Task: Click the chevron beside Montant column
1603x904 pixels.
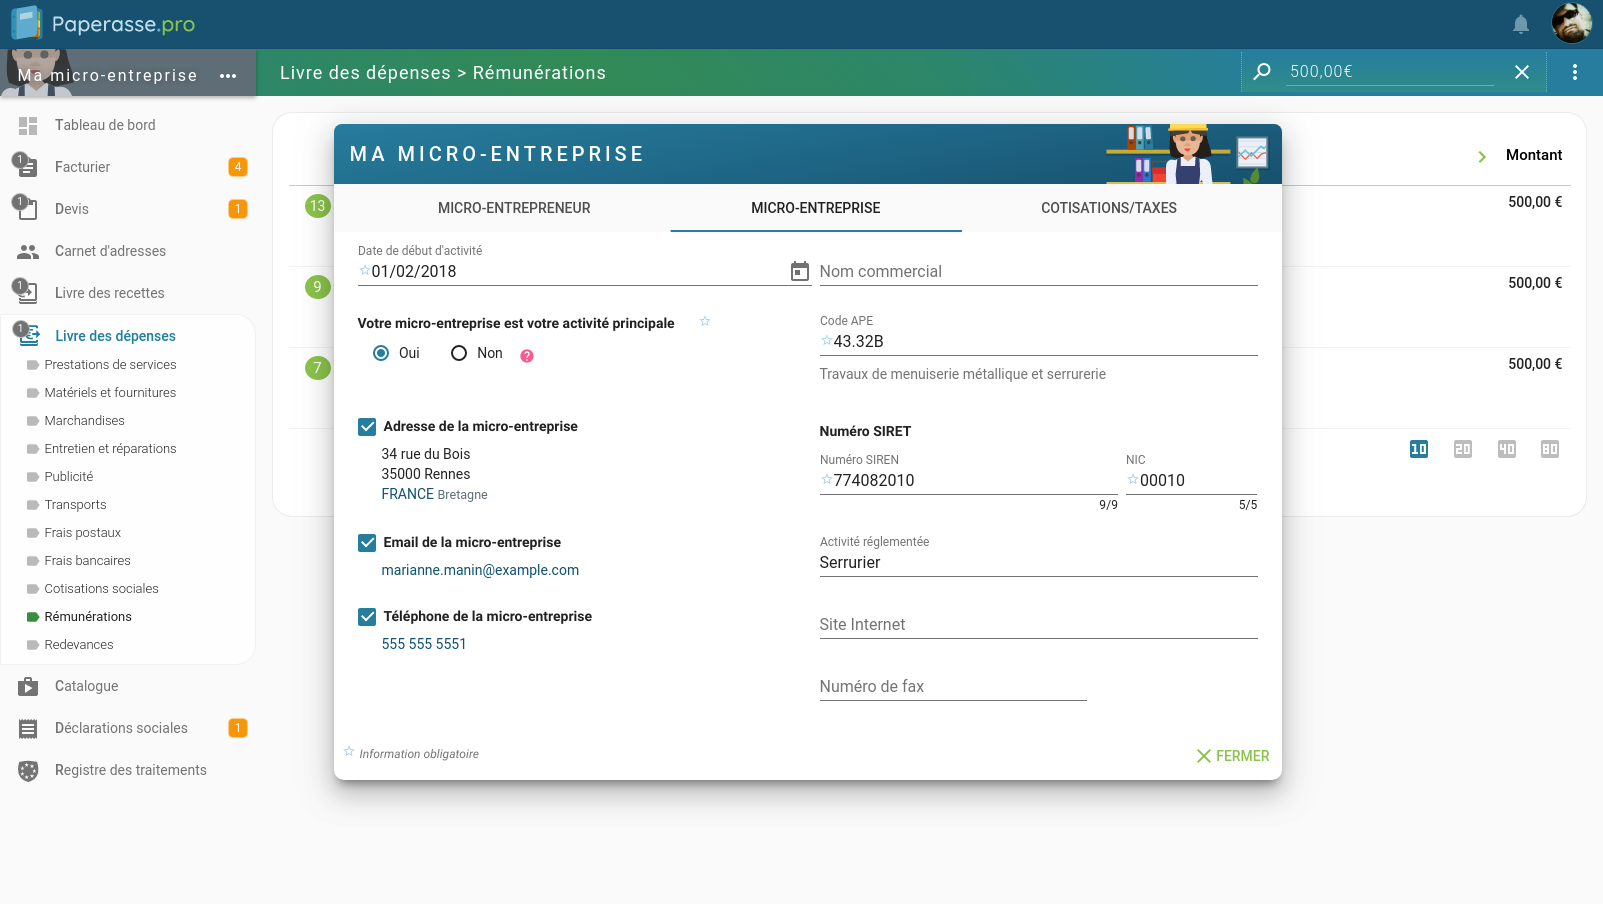Action: pos(1481,156)
